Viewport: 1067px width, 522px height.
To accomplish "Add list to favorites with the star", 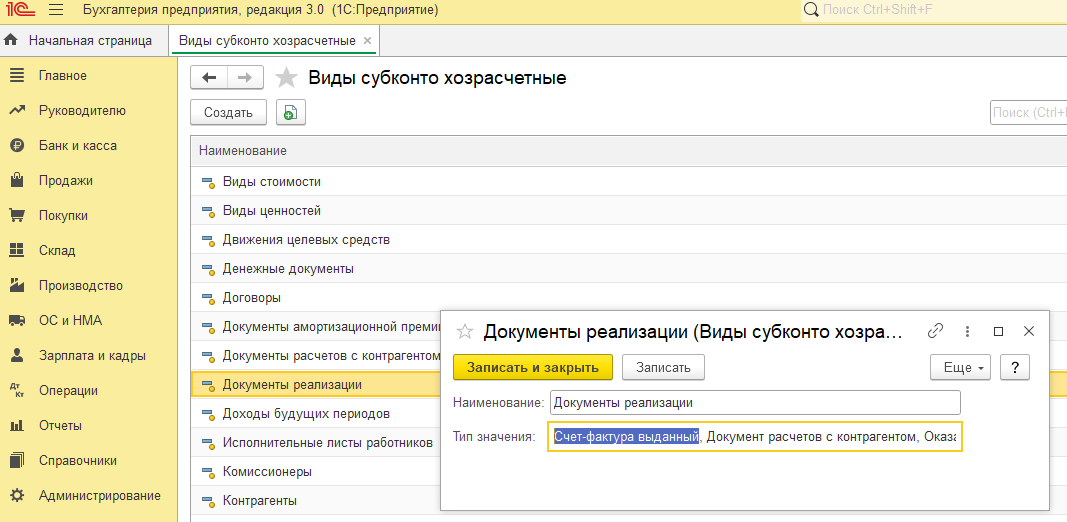I will [x=286, y=78].
